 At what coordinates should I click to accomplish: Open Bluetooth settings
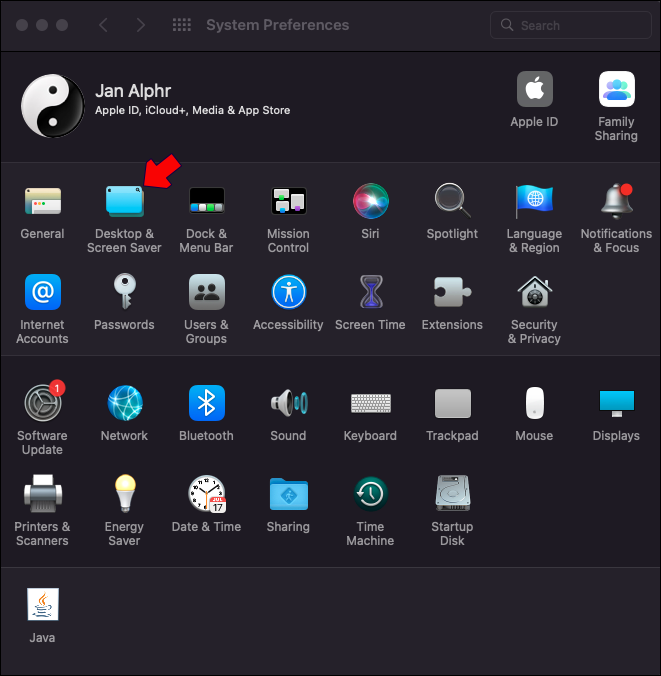pos(207,403)
